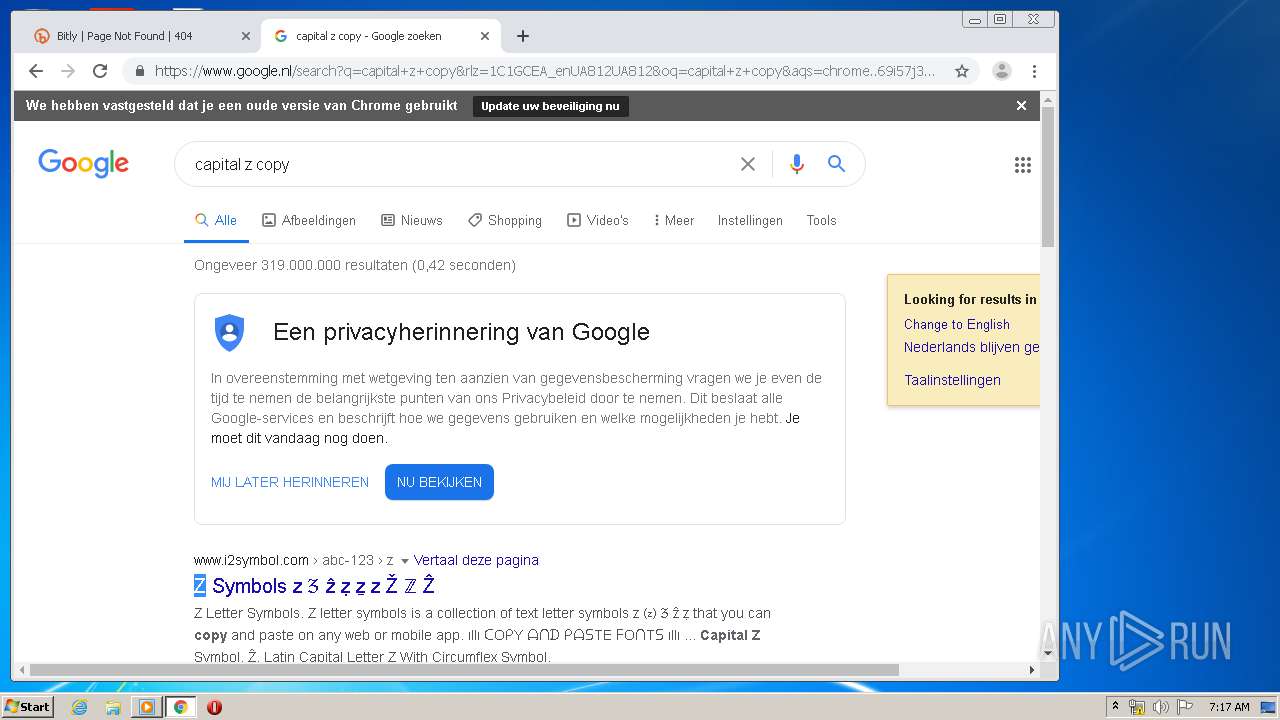Click the action center flag tray icon
Screen dimensions: 1280x720
tap(1185, 707)
